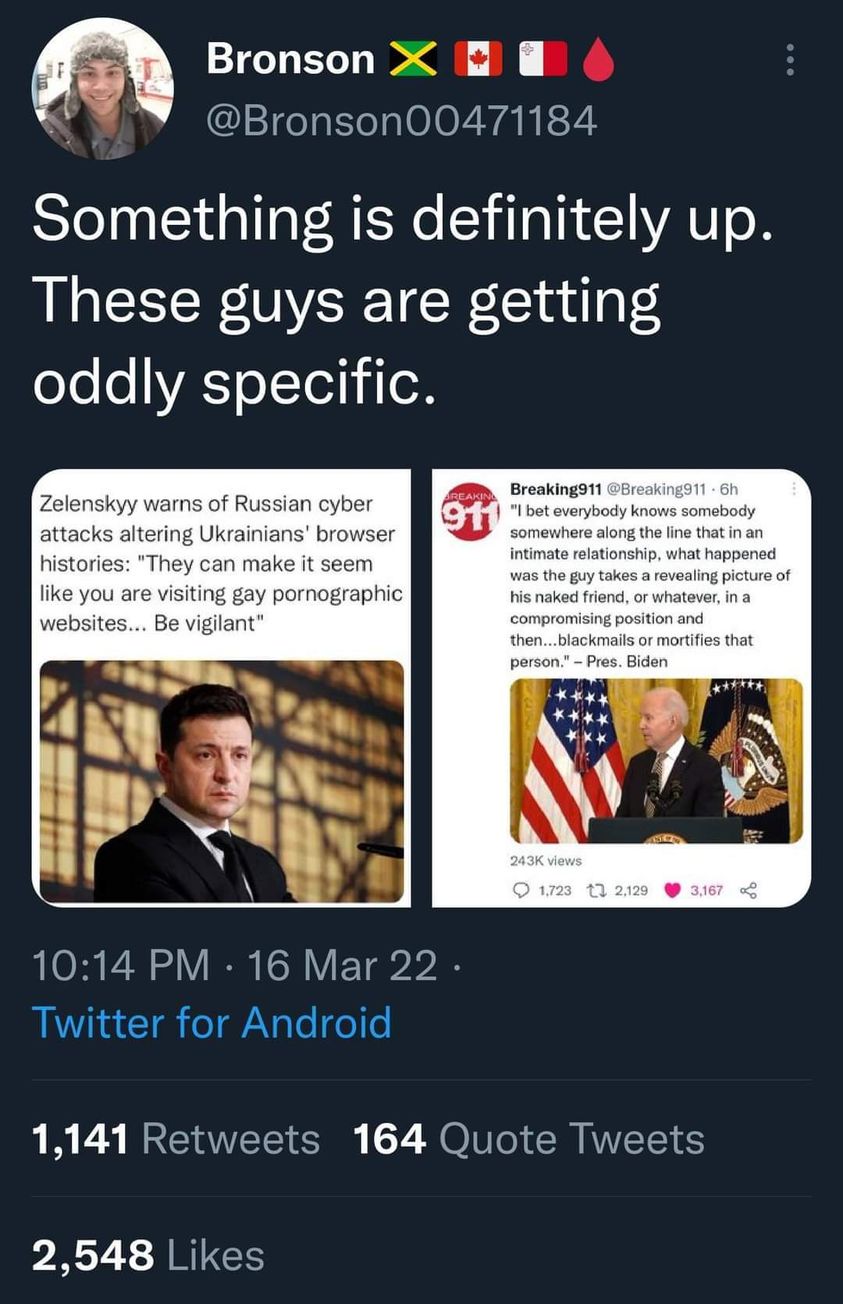Tap the heart icon showing 3,167 likes
Viewport: 843px width, 1304px height.
tap(672, 890)
